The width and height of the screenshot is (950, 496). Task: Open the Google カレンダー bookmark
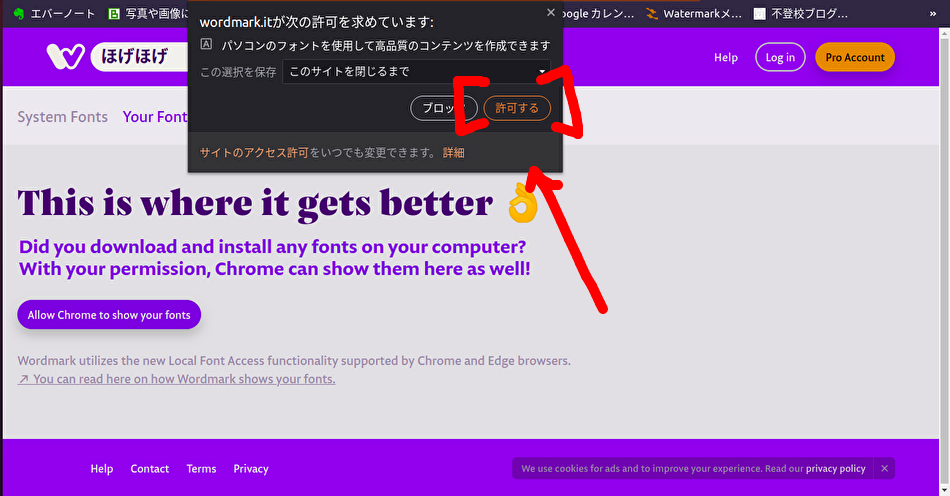pos(597,13)
